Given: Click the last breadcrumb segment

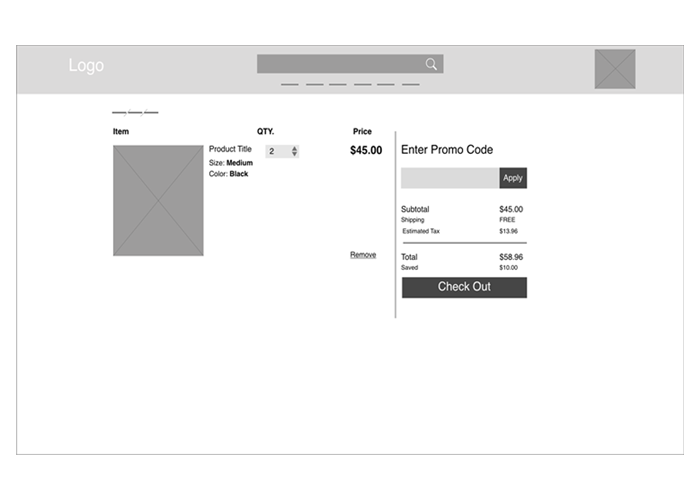Looking at the screenshot, I should coord(151,112).
